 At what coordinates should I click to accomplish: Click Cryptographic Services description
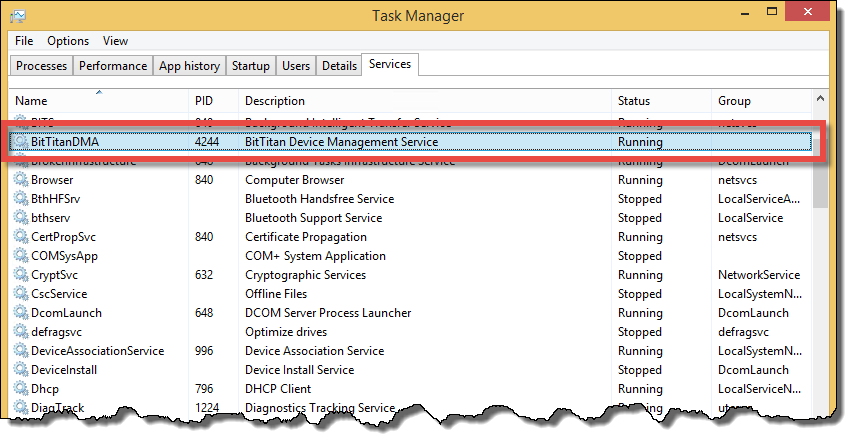305,275
